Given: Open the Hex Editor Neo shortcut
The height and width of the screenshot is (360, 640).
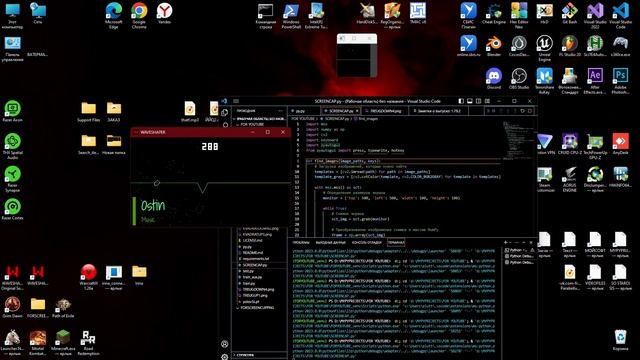Looking at the screenshot, I should pos(519,16).
